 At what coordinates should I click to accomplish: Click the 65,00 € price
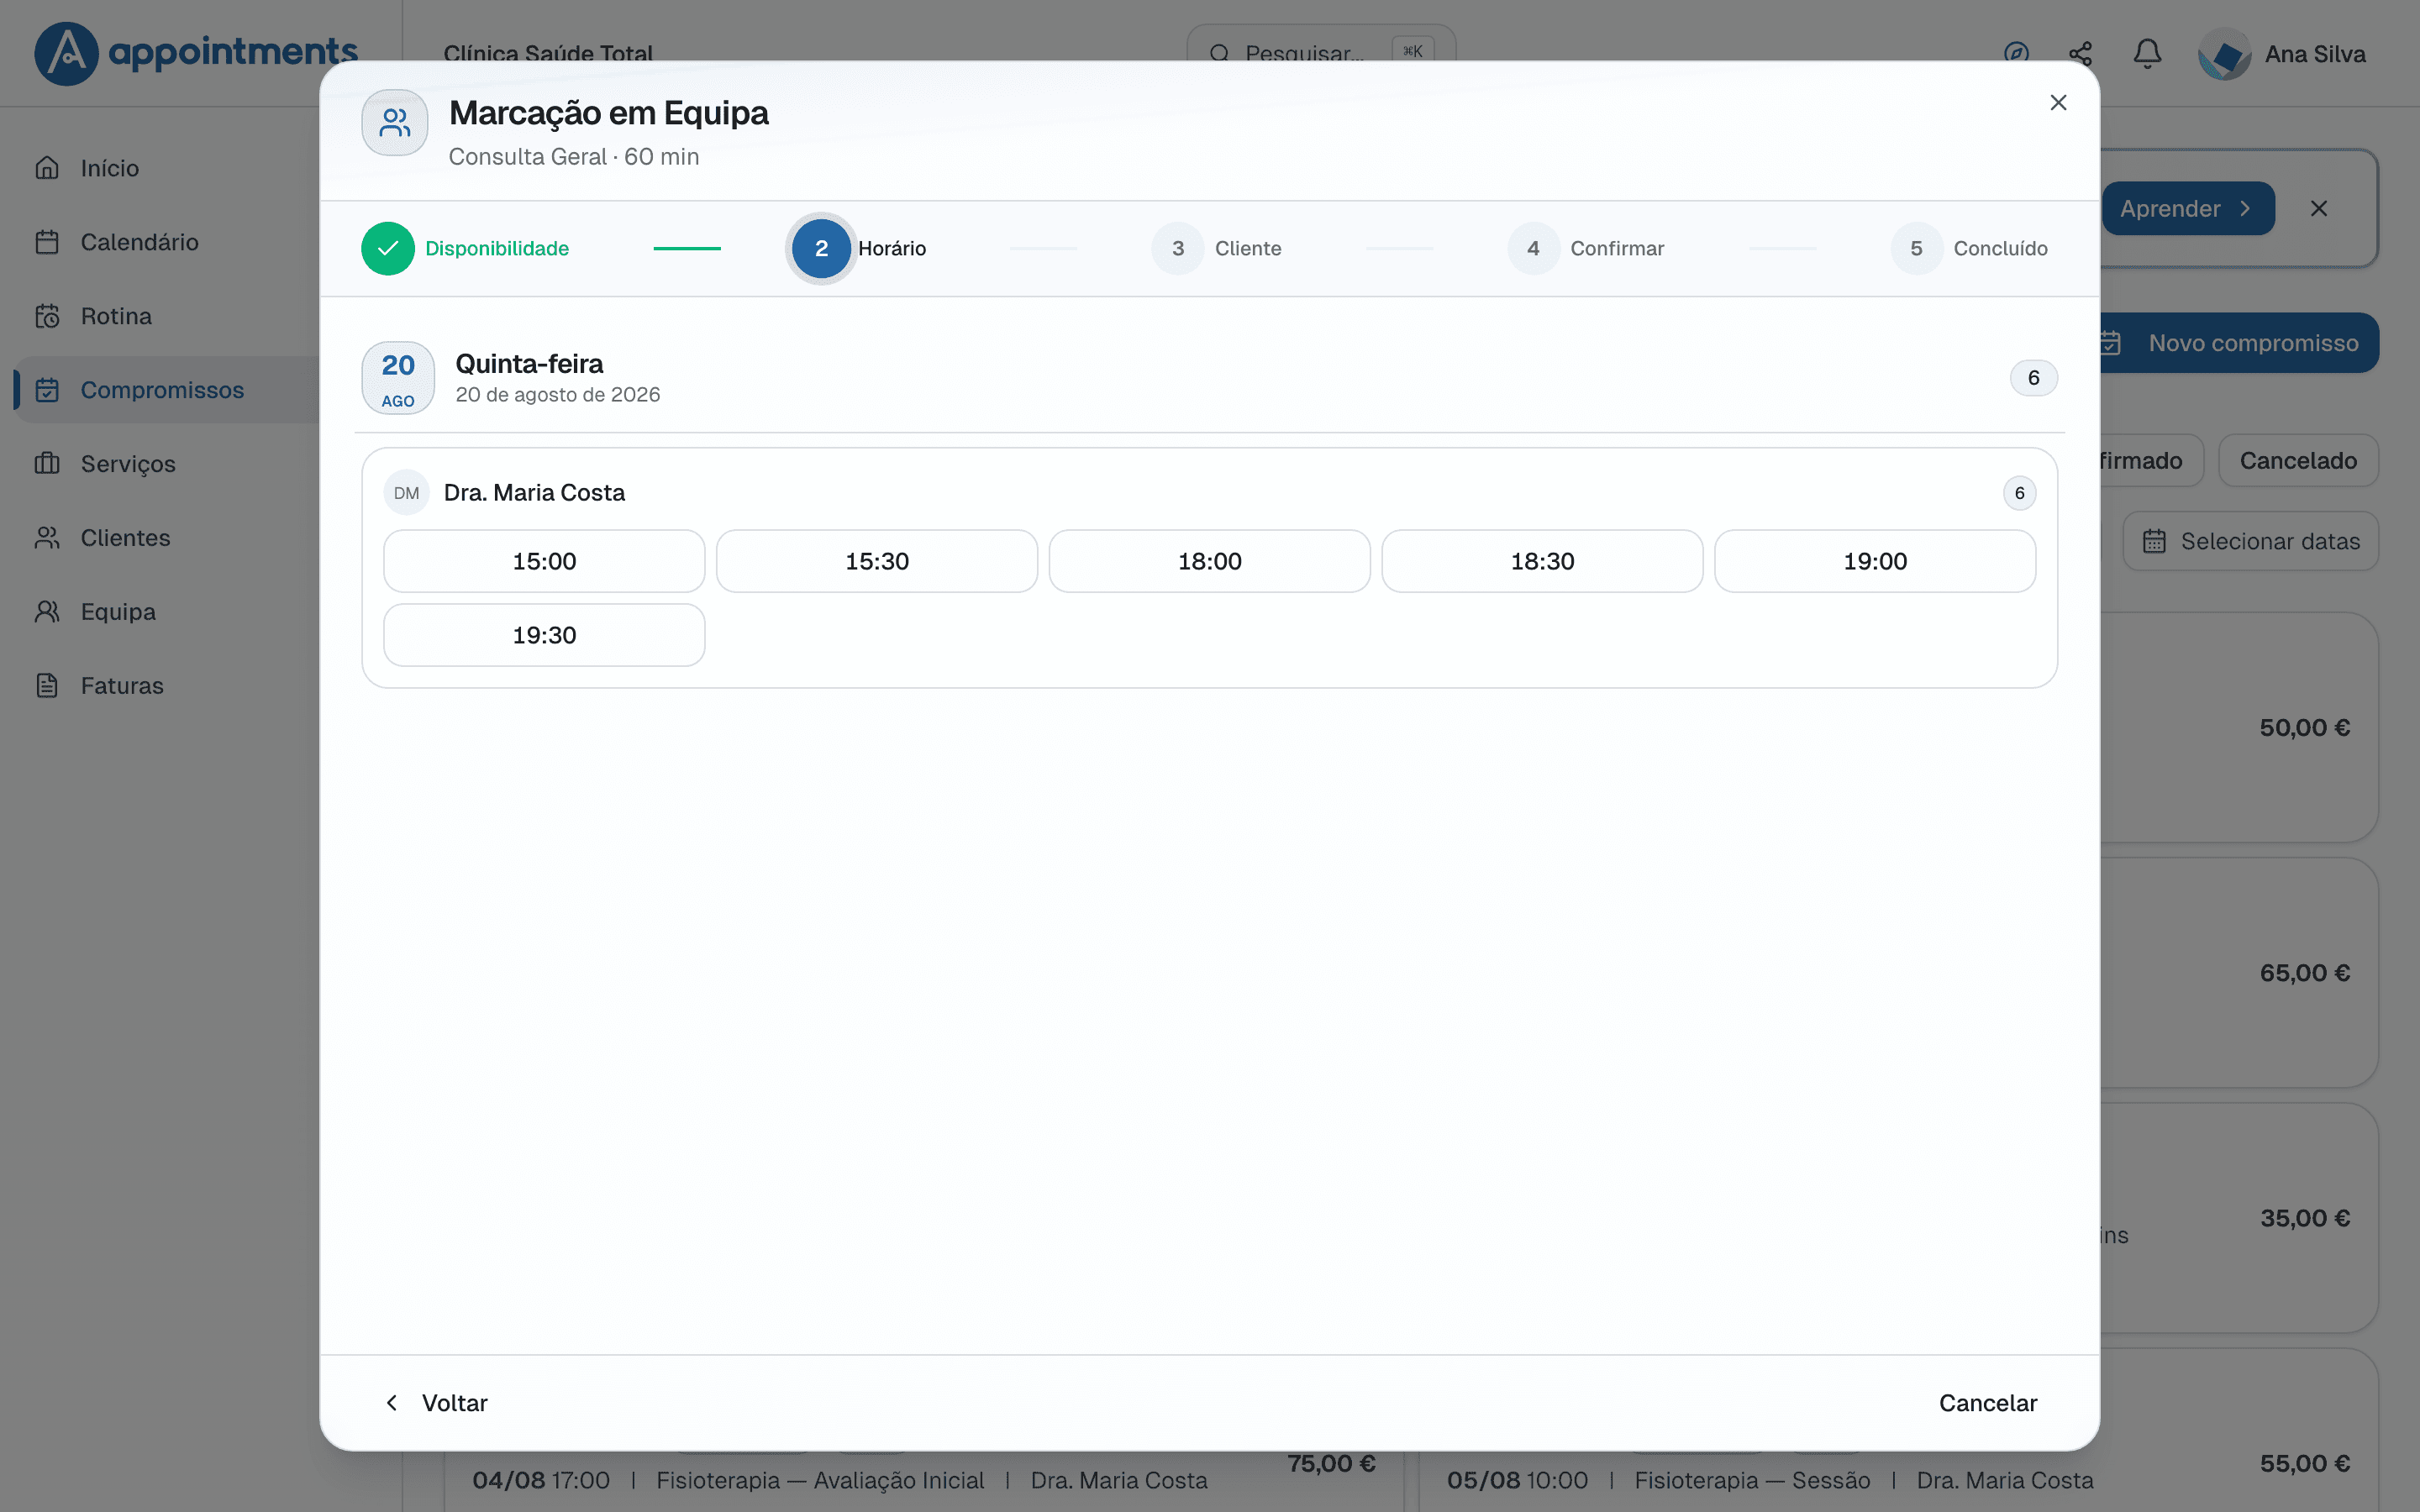[x=2304, y=973]
